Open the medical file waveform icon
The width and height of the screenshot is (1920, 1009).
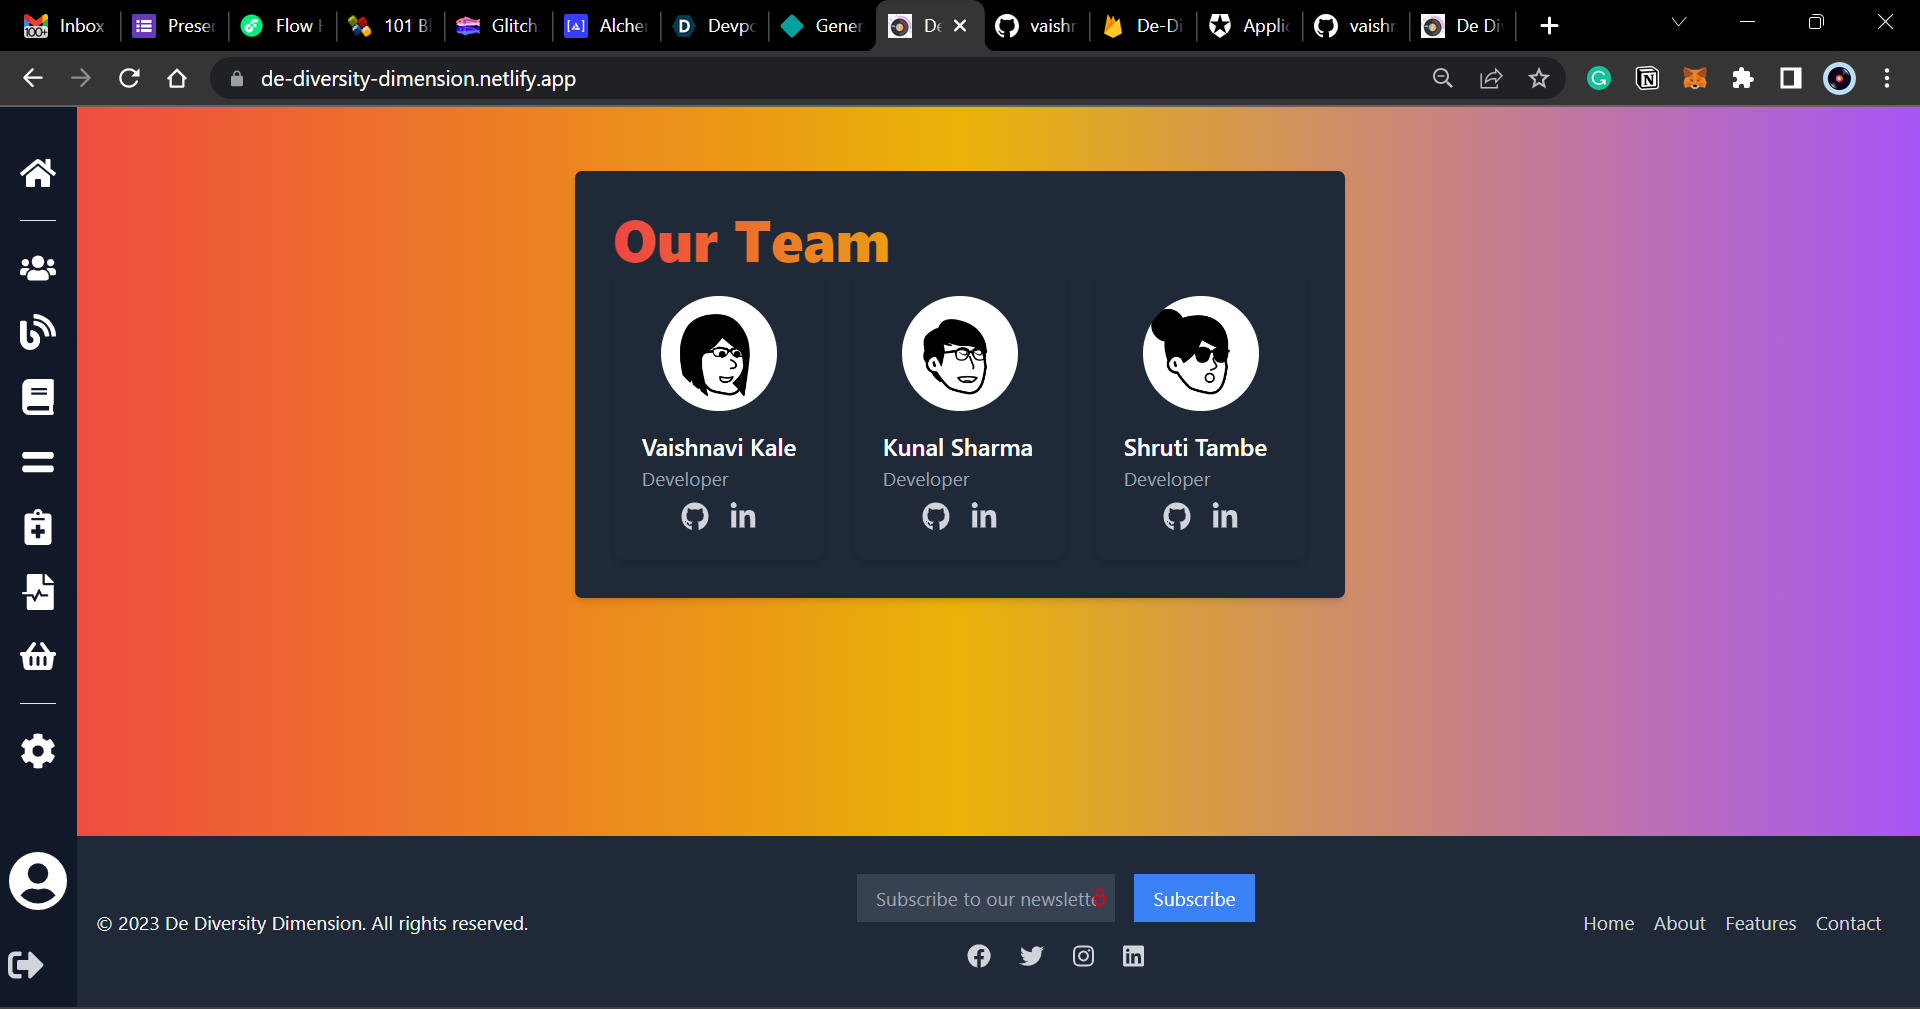point(38,592)
